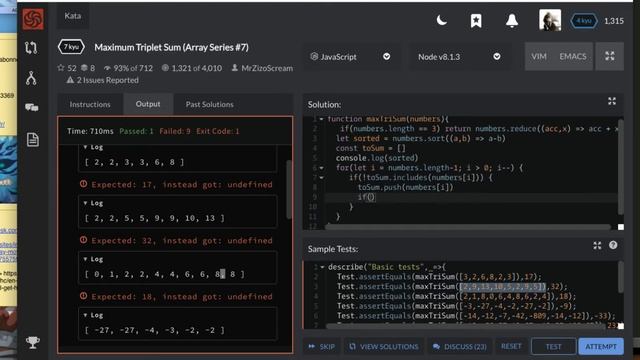
Task: Click the SKIP button
Action: click(x=322, y=347)
